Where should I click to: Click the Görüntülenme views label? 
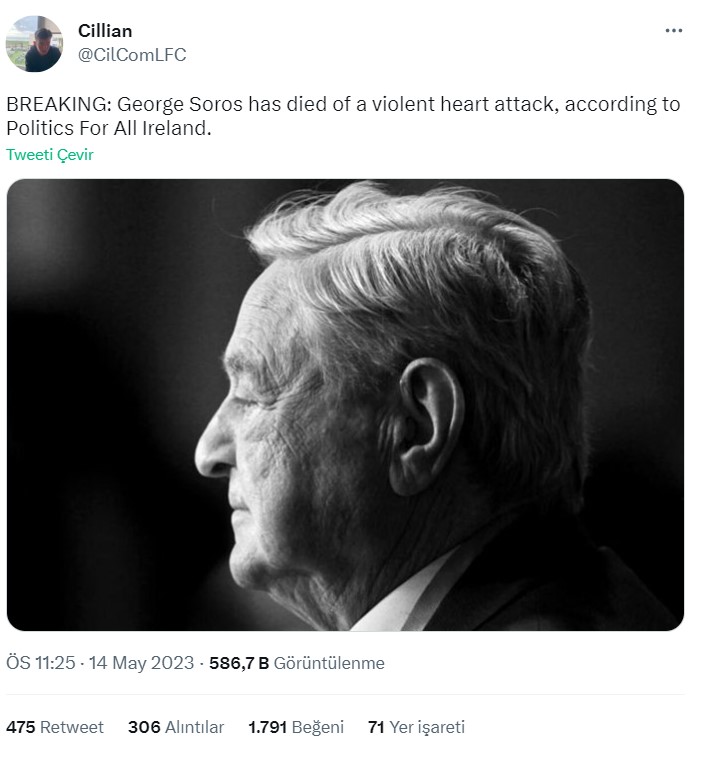329,663
